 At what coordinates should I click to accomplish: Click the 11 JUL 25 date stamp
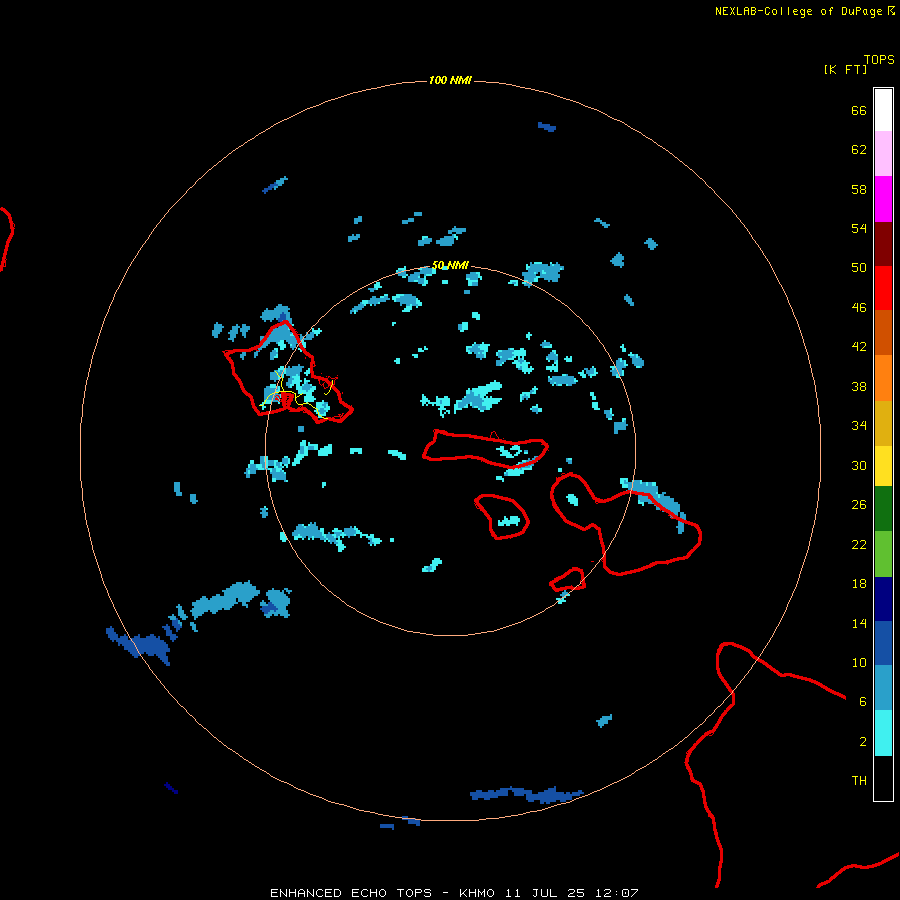coord(545,893)
